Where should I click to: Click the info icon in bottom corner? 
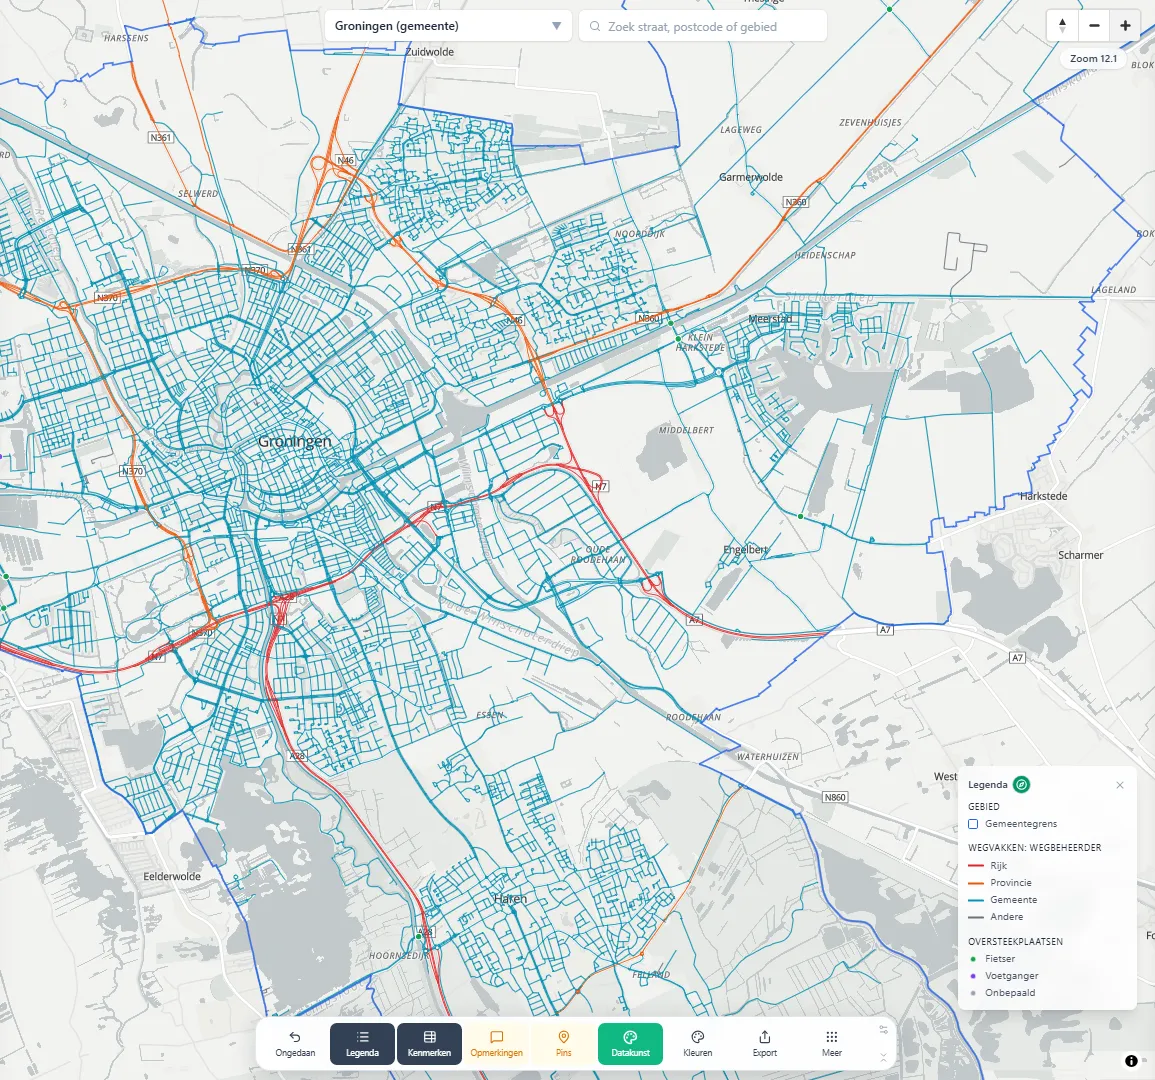point(1131,1061)
